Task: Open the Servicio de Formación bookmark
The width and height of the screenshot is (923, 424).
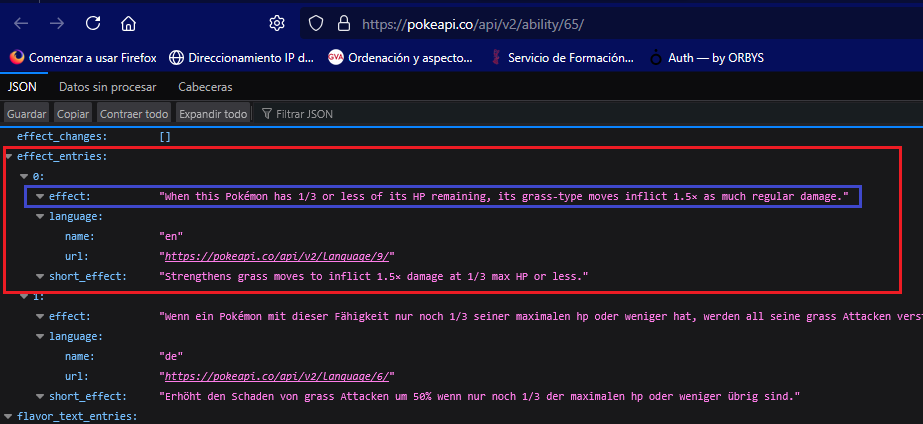Action: click(x=563, y=58)
